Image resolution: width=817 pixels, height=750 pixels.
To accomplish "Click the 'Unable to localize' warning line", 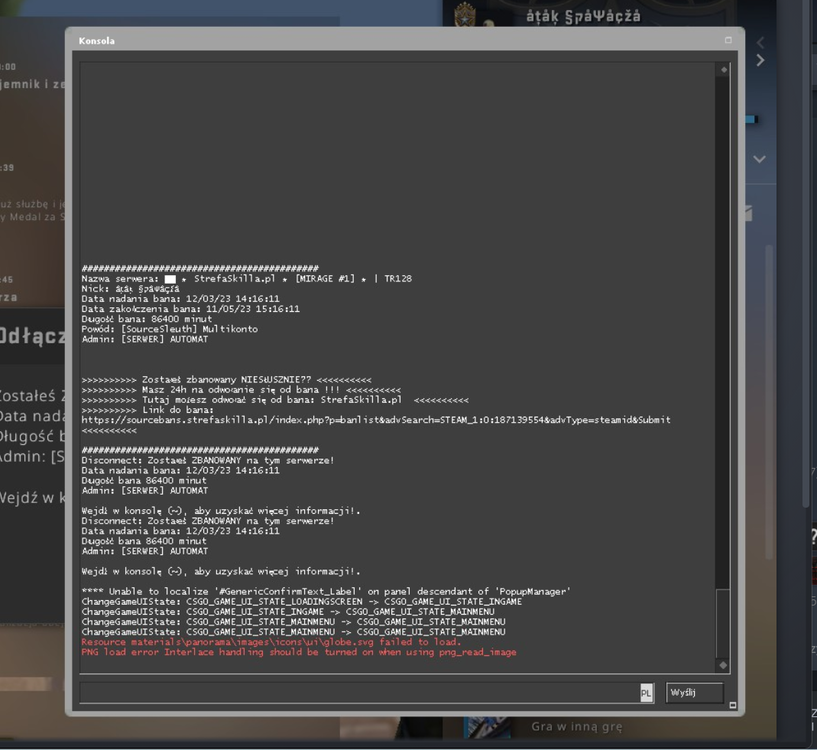I will (326, 592).
